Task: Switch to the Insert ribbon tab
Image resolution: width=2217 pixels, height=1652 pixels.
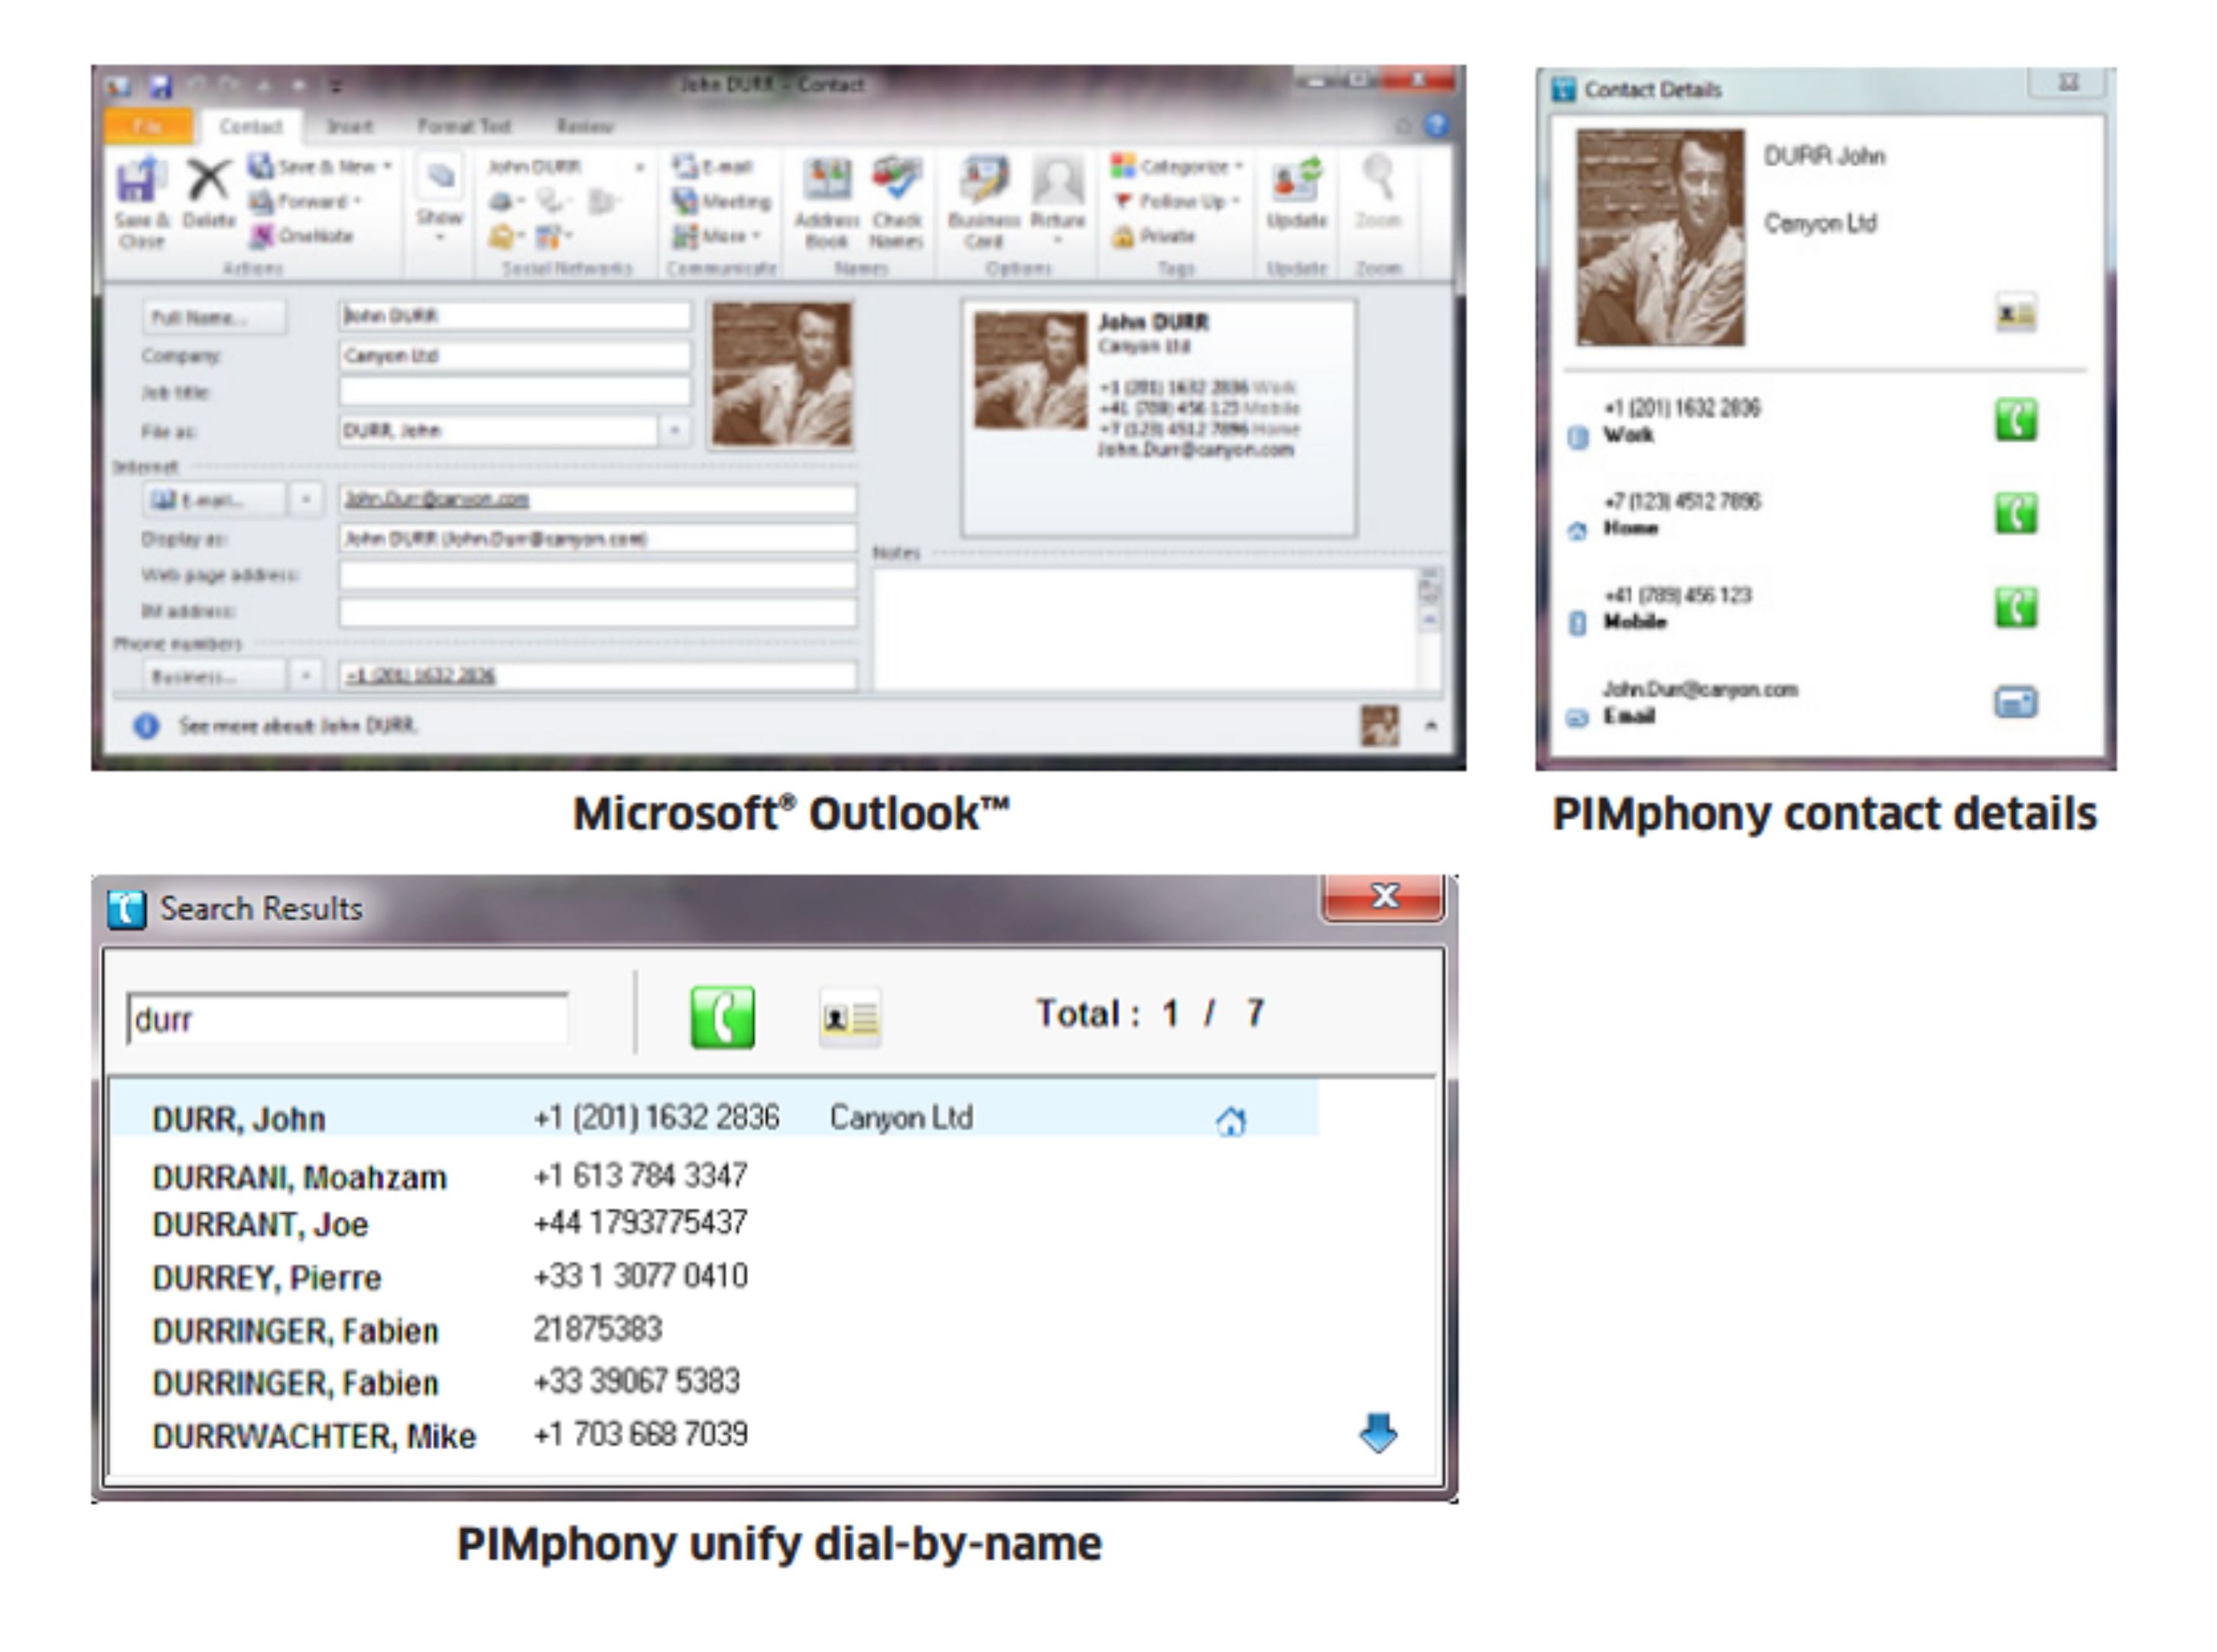Action: 350,126
